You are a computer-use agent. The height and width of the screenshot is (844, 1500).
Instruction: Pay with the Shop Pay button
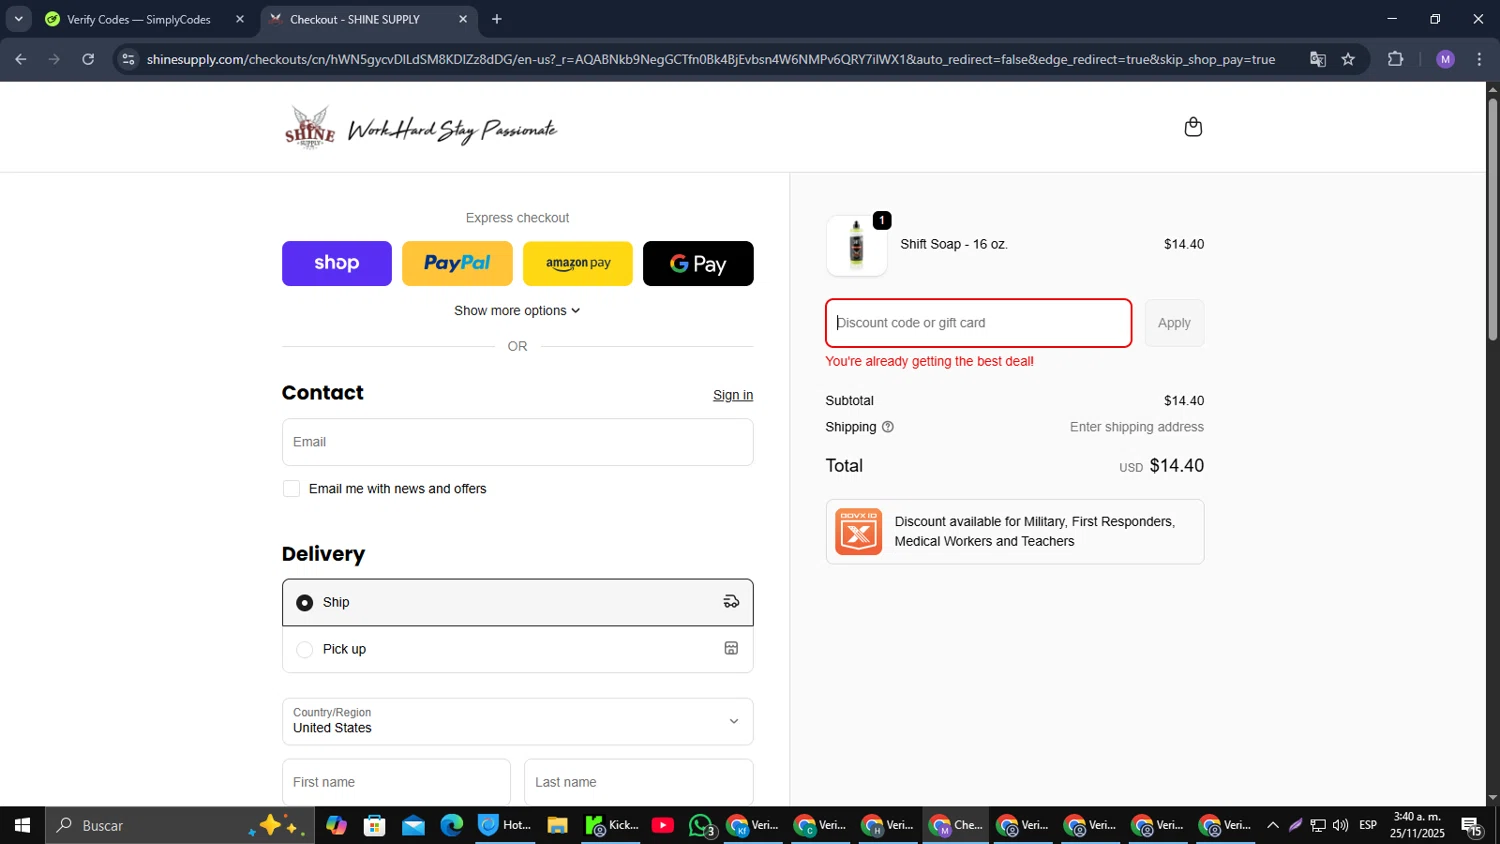pyautogui.click(x=337, y=263)
